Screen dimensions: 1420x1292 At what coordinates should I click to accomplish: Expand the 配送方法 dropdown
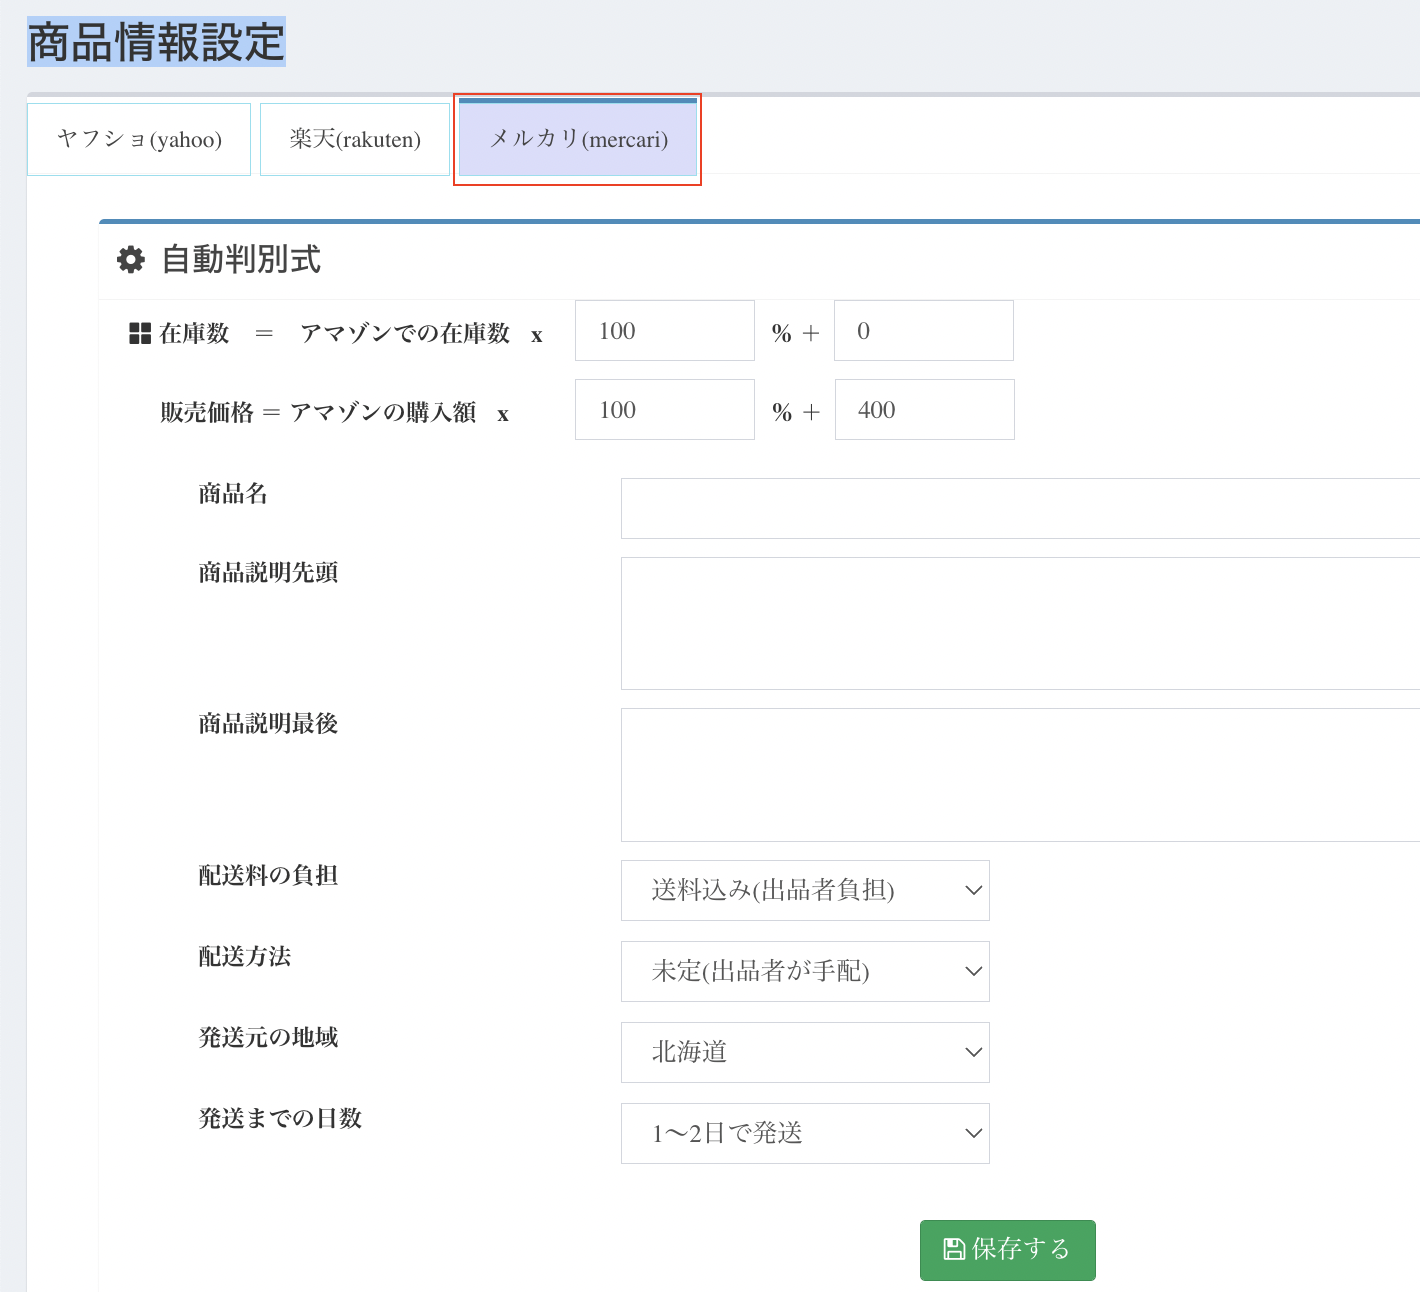805,971
